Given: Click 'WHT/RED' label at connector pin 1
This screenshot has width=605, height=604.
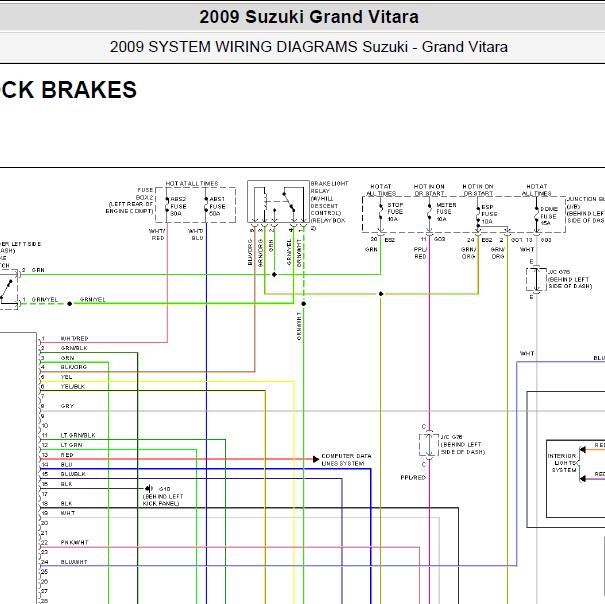Looking at the screenshot, I should click(x=74, y=338).
